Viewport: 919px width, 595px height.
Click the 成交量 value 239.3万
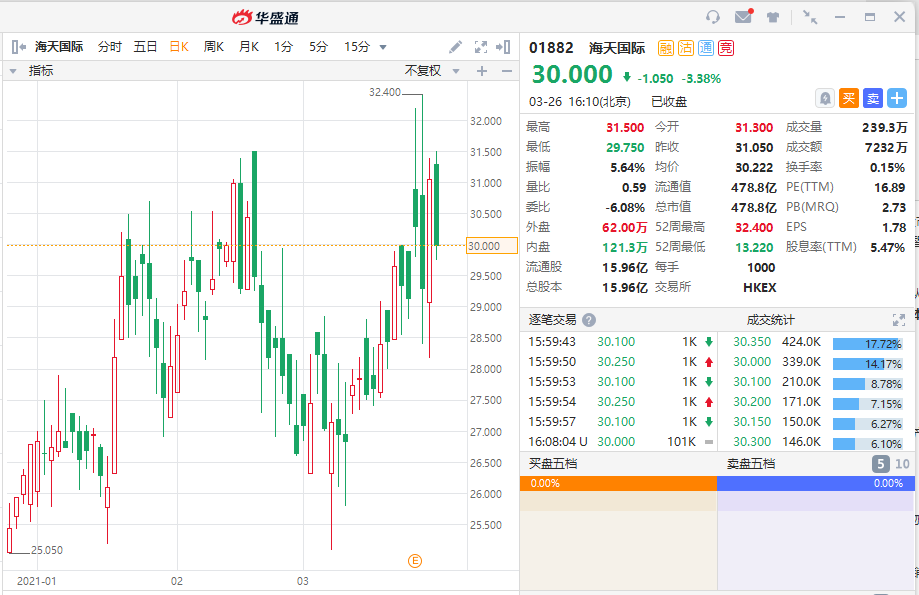[884, 127]
